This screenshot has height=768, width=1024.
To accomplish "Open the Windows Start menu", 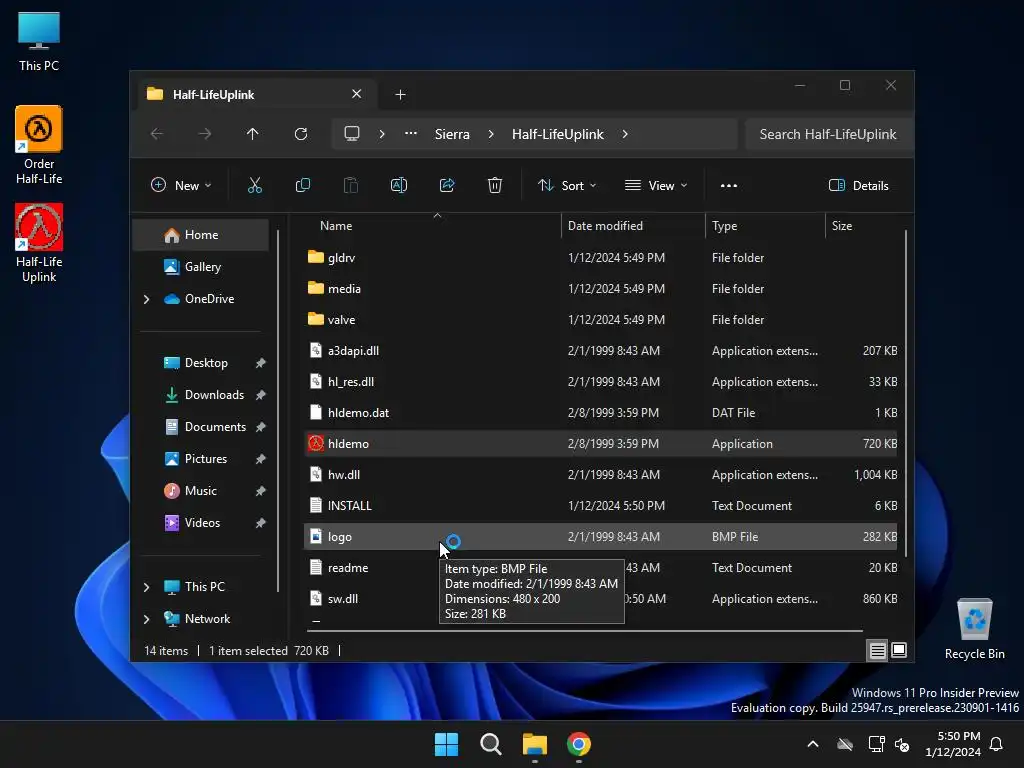I will [x=447, y=744].
